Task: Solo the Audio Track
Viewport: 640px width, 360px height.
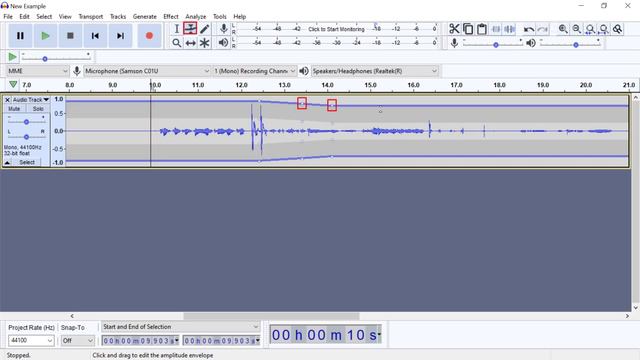Action: (x=38, y=109)
